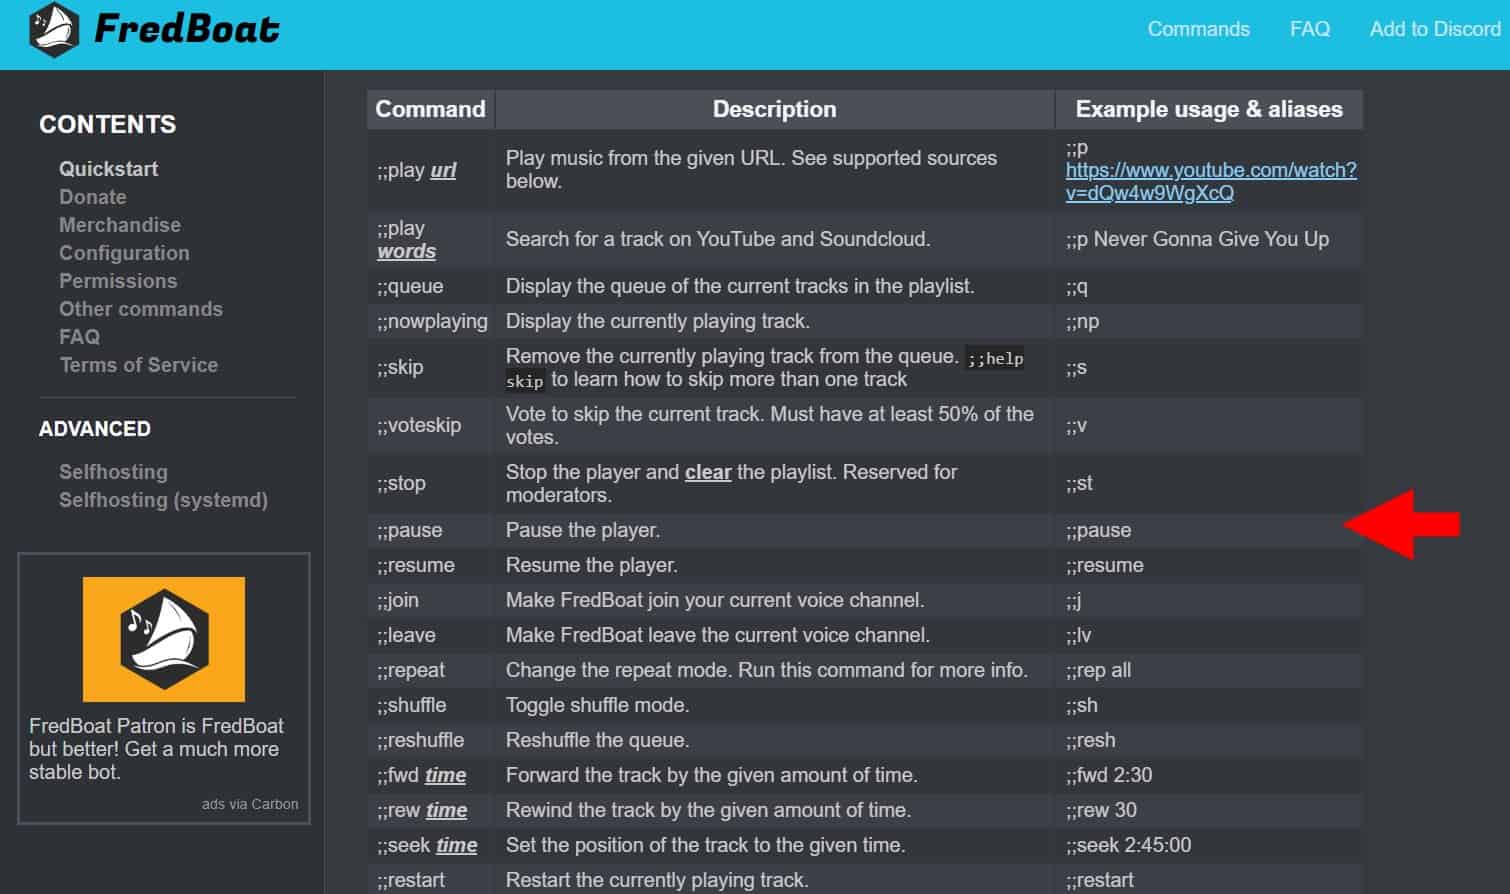The image size is (1510, 894).
Task: Open the Commands page in top navigation
Action: click(x=1198, y=29)
